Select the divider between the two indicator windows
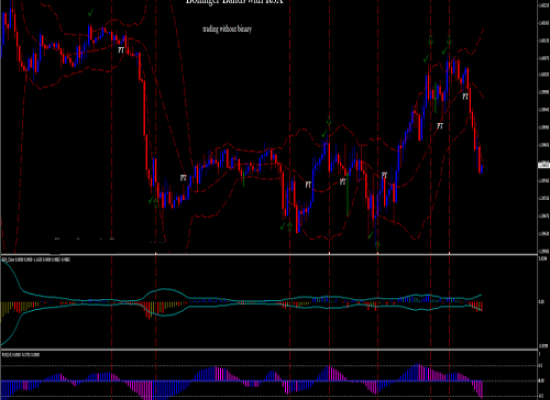This screenshot has height=400, width=550. coord(269,349)
